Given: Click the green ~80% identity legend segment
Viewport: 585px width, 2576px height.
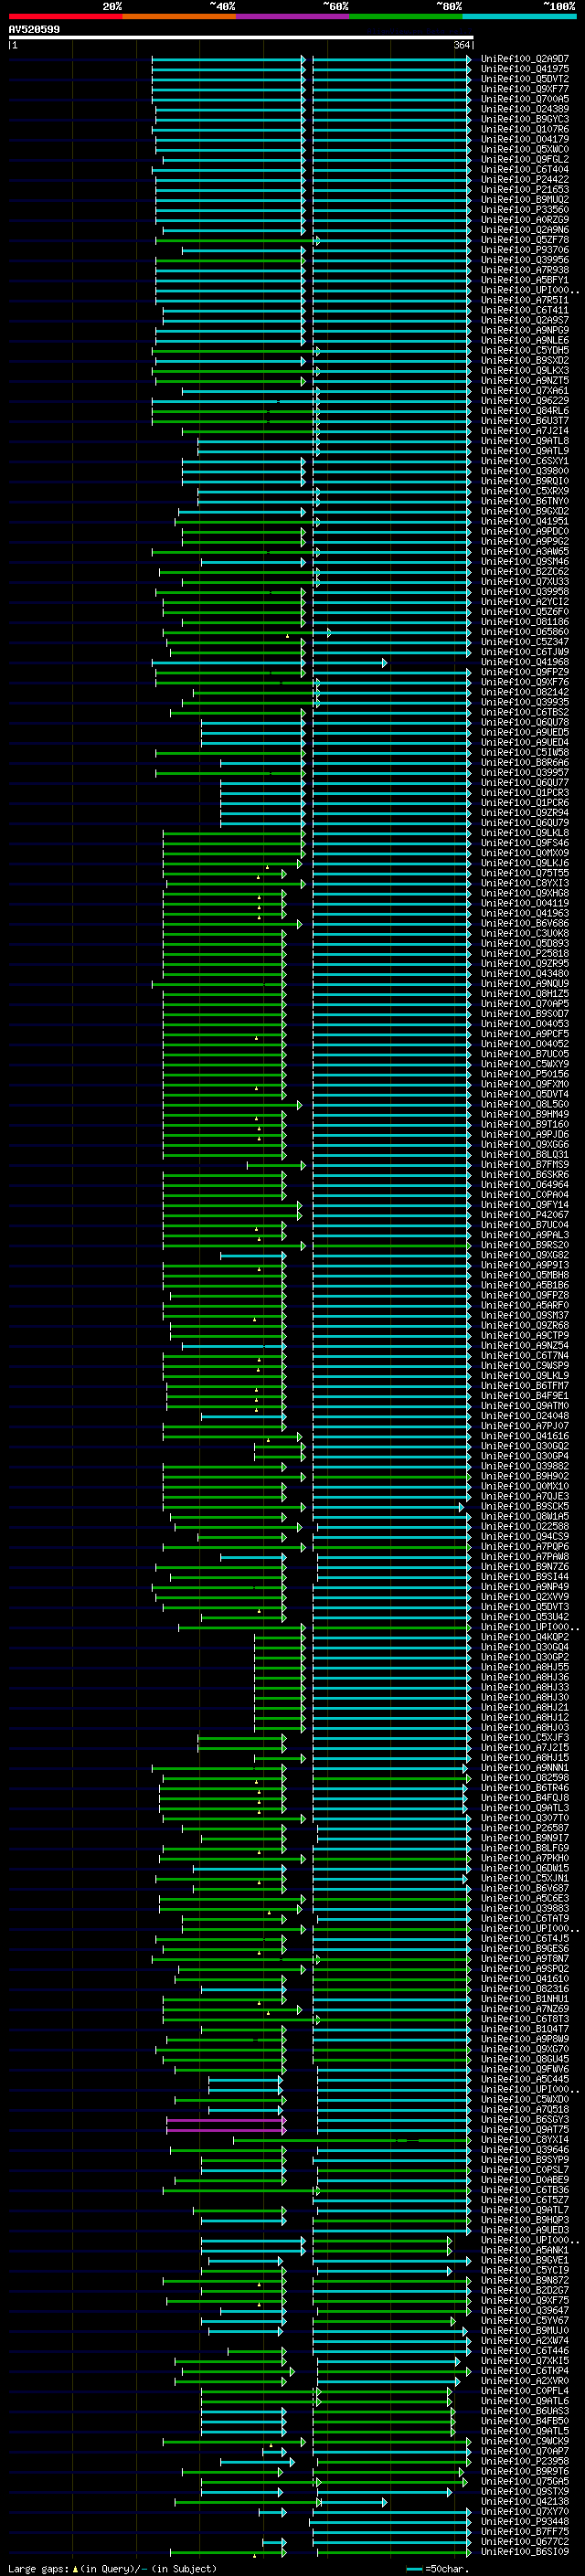Looking at the screenshot, I should pos(406,16).
